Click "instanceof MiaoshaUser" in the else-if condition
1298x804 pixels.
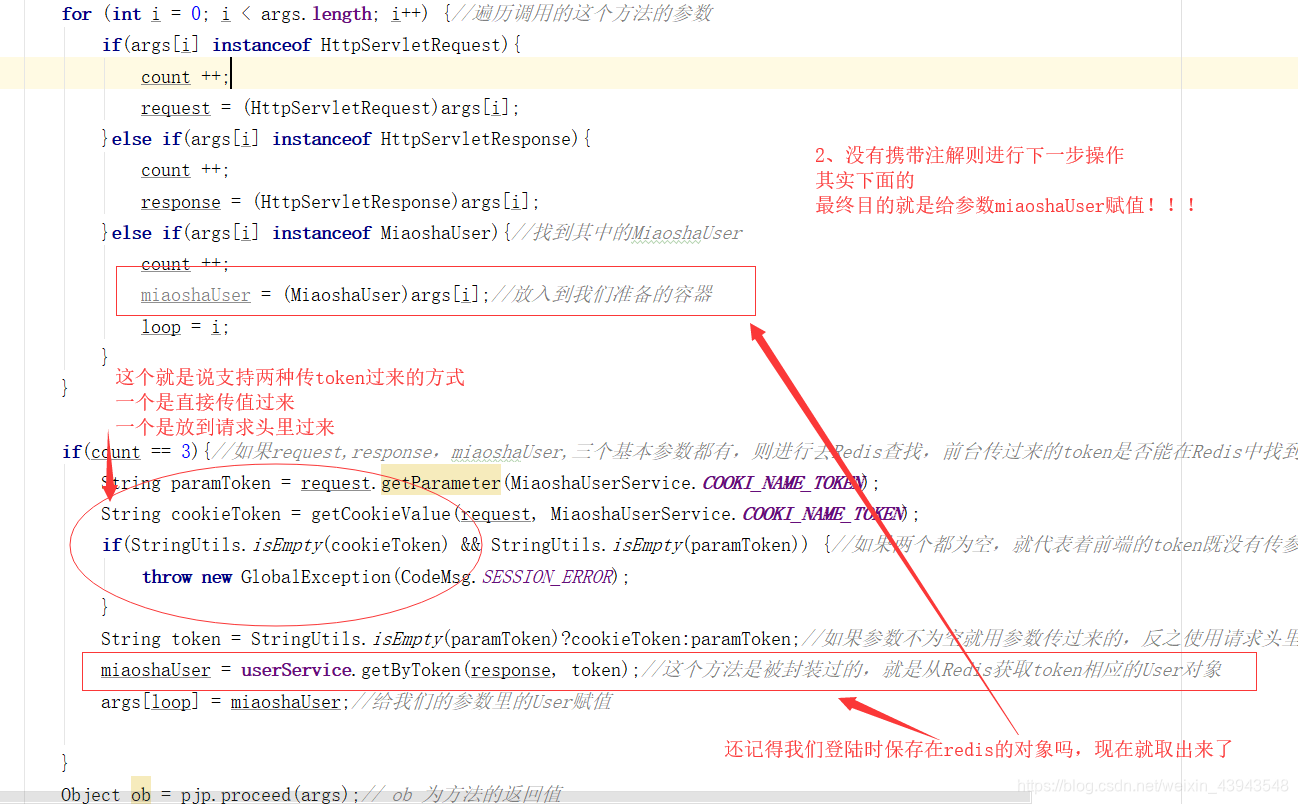click(384, 233)
